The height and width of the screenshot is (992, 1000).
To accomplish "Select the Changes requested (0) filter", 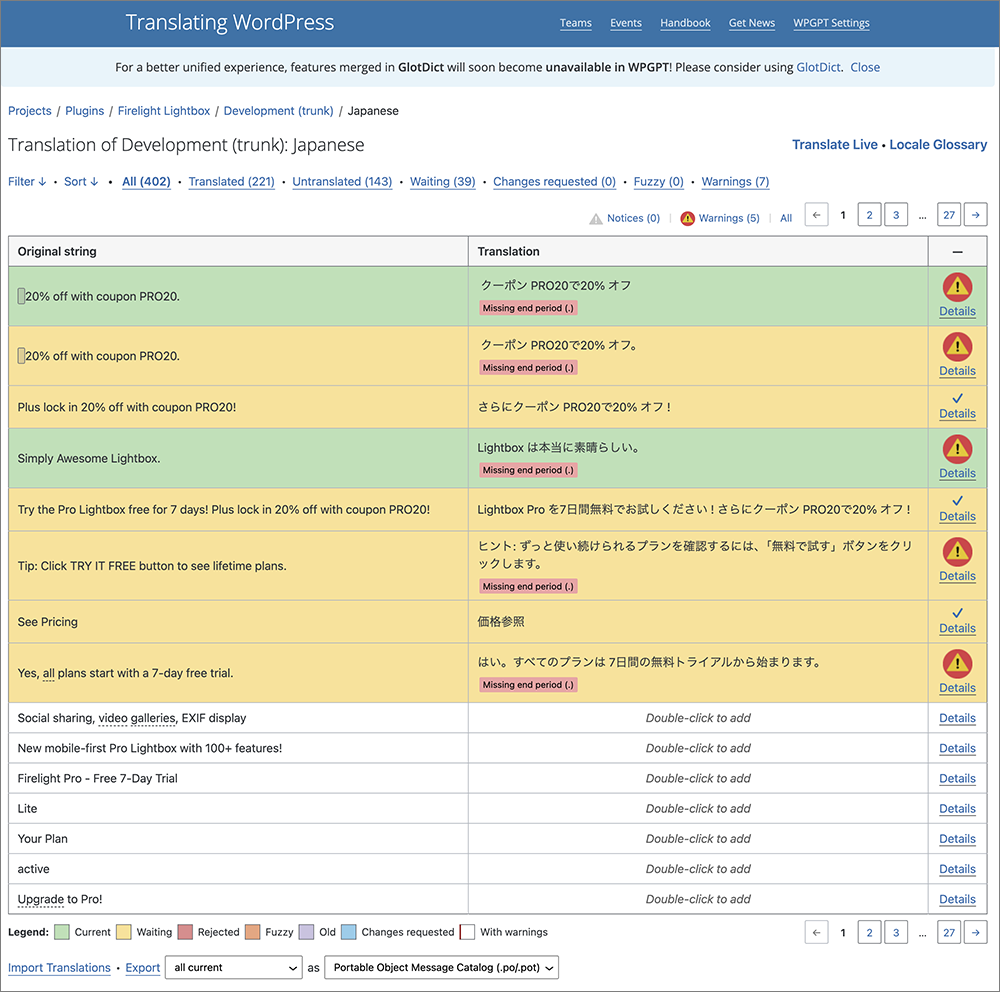I will click(x=554, y=181).
